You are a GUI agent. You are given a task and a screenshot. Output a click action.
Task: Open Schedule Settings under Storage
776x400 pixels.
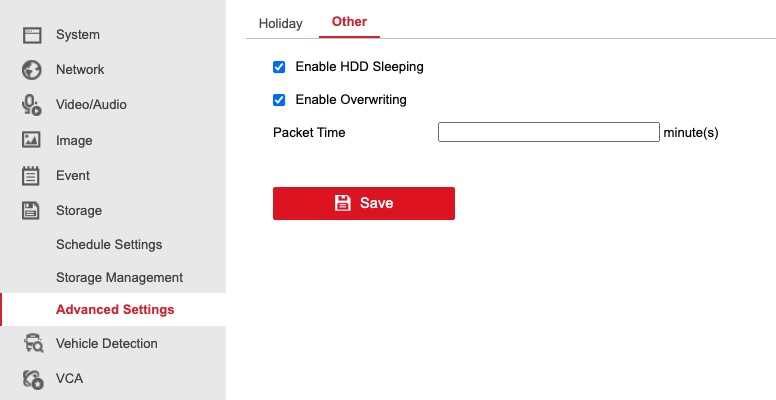point(109,244)
